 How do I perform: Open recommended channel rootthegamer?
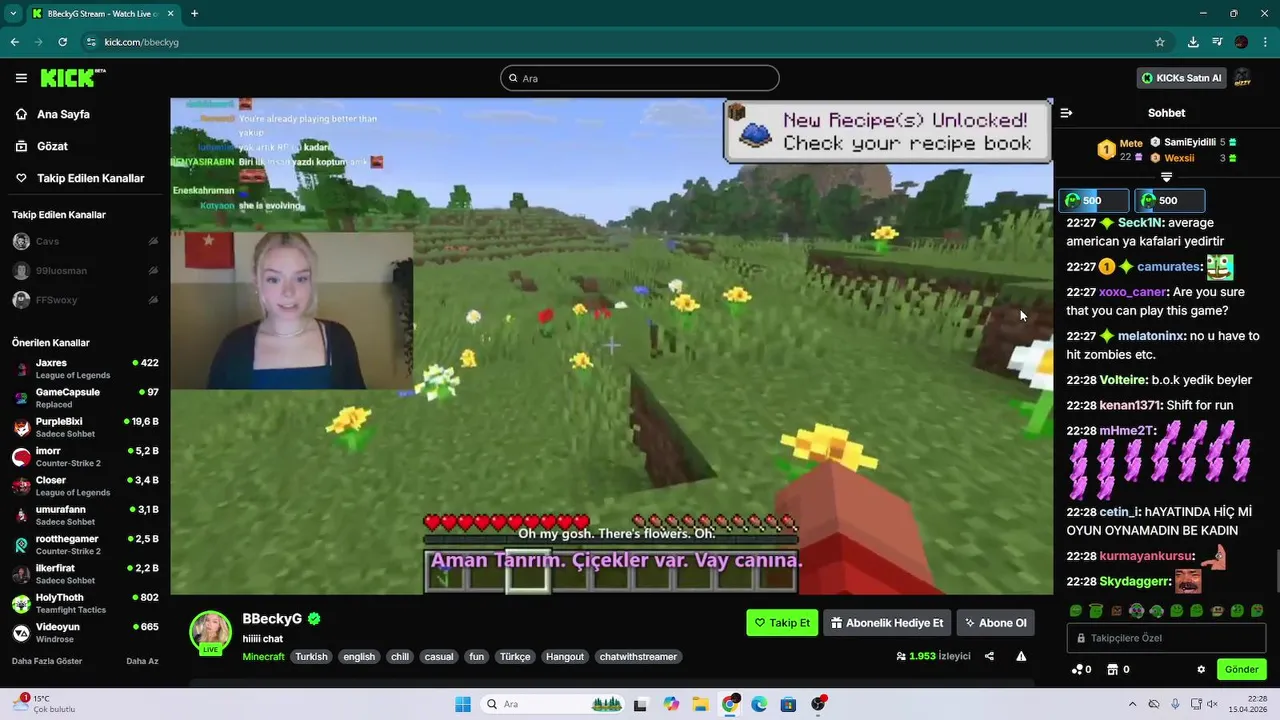tap(85, 545)
